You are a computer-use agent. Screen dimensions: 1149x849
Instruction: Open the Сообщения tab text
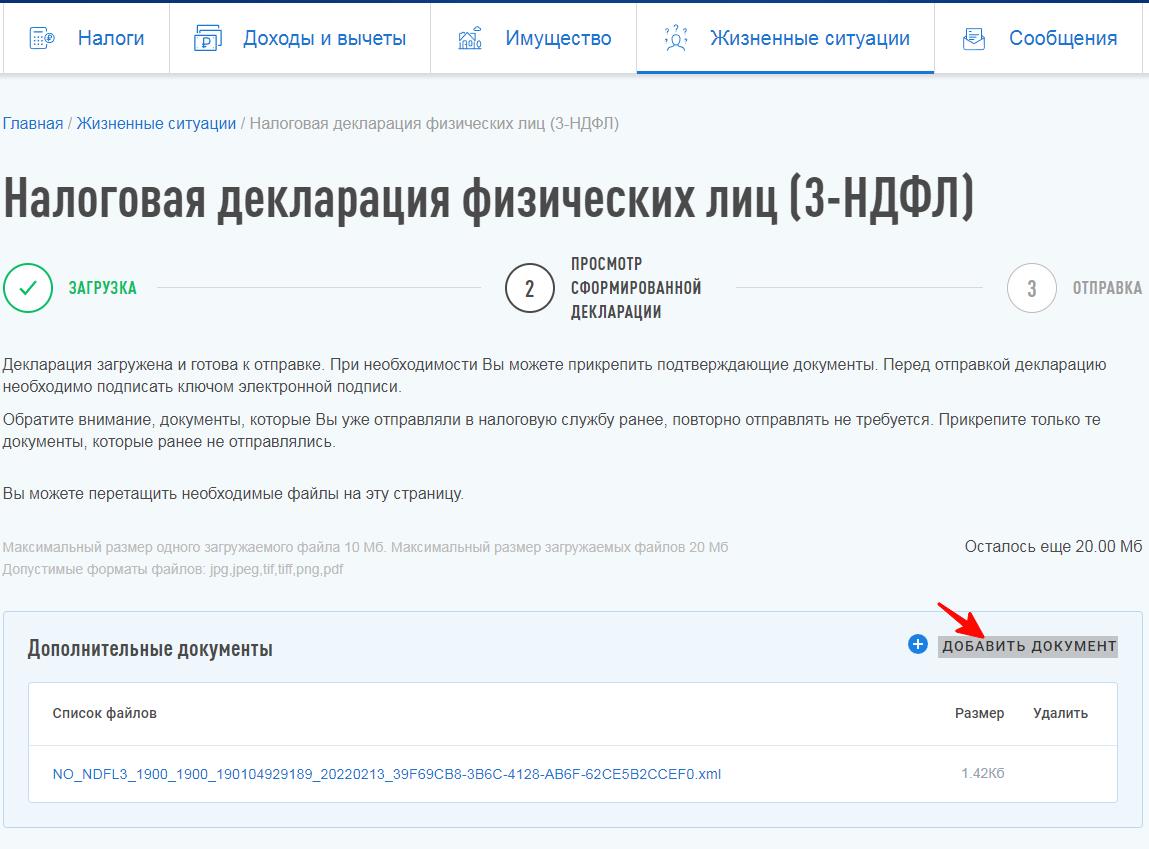tap(1062, 39)
